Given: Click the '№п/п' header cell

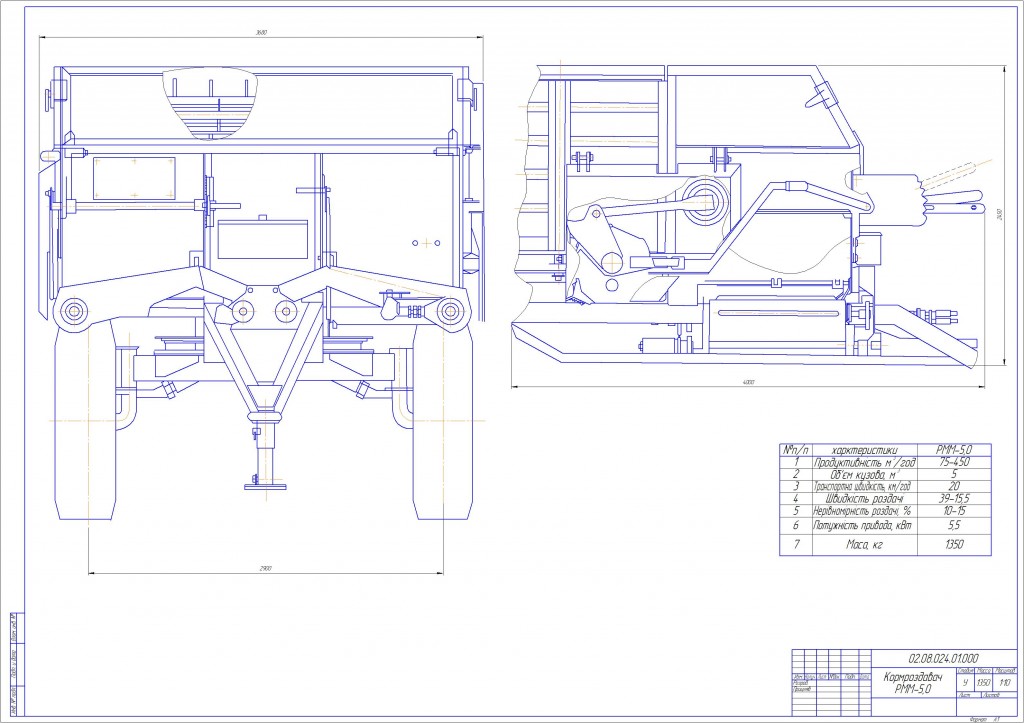Looking at the screenshot, I should [795, 450].
